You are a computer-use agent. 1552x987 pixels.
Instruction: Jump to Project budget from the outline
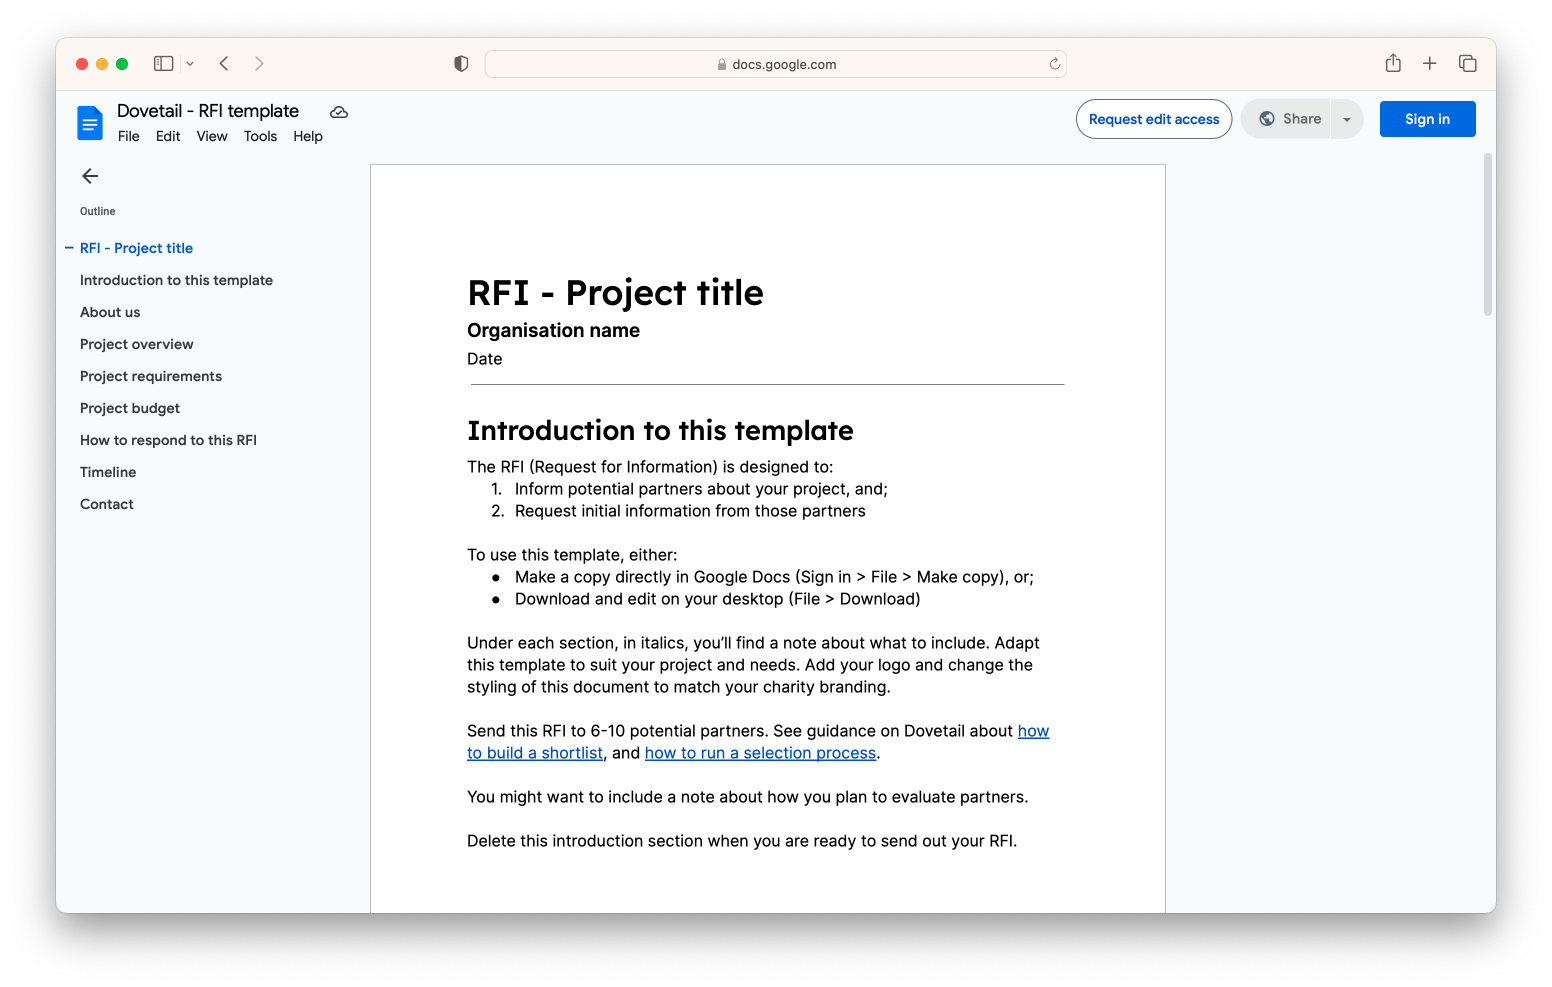(130, 408)
